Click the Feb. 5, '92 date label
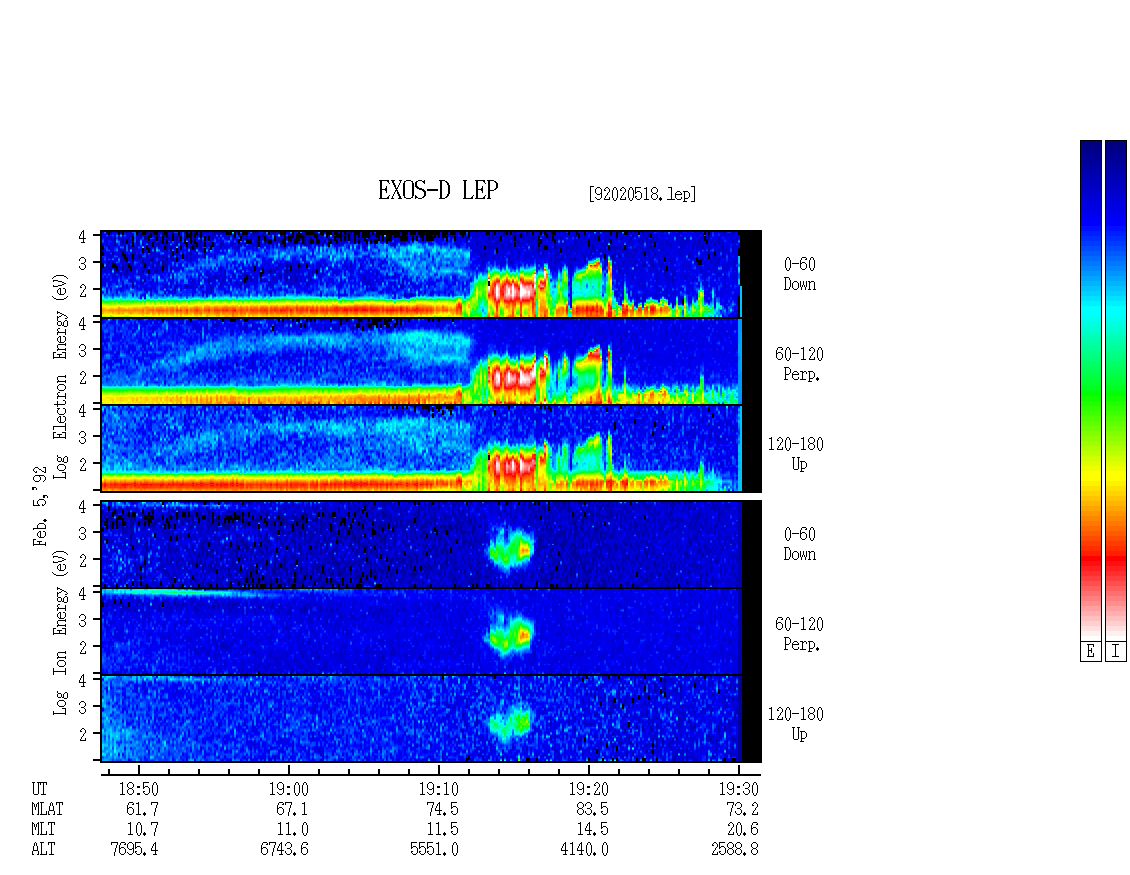The width and height of the screenshot is (1130, 875). click(40, 506)
